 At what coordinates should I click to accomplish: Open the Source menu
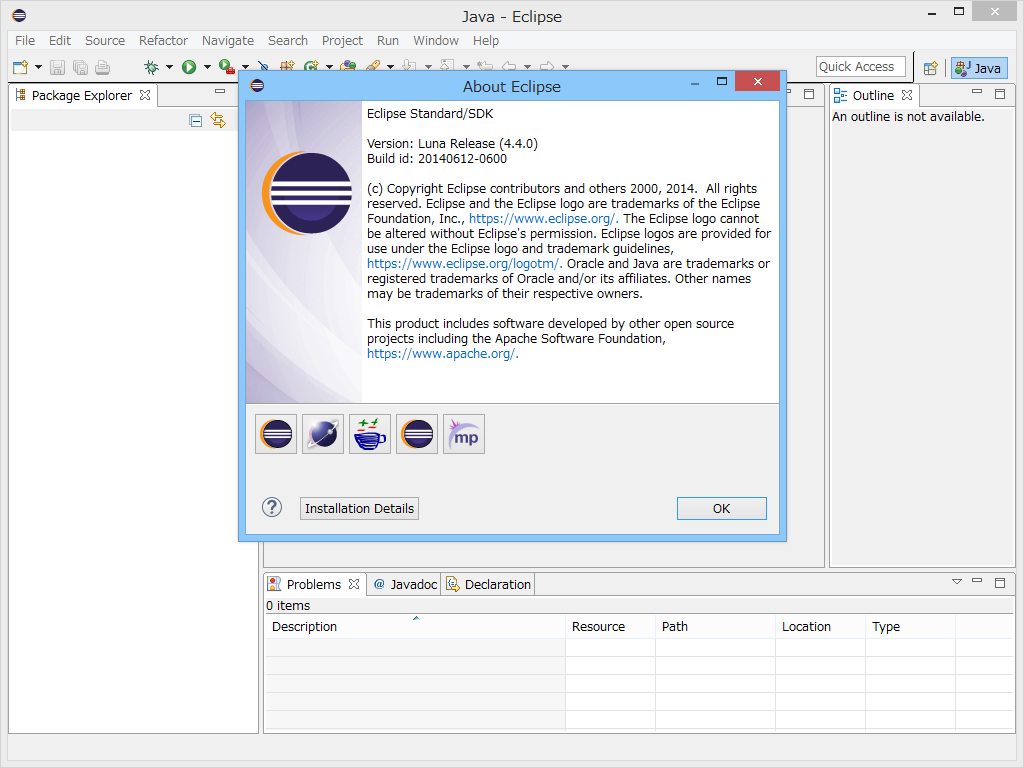click(x=104, y=41)
